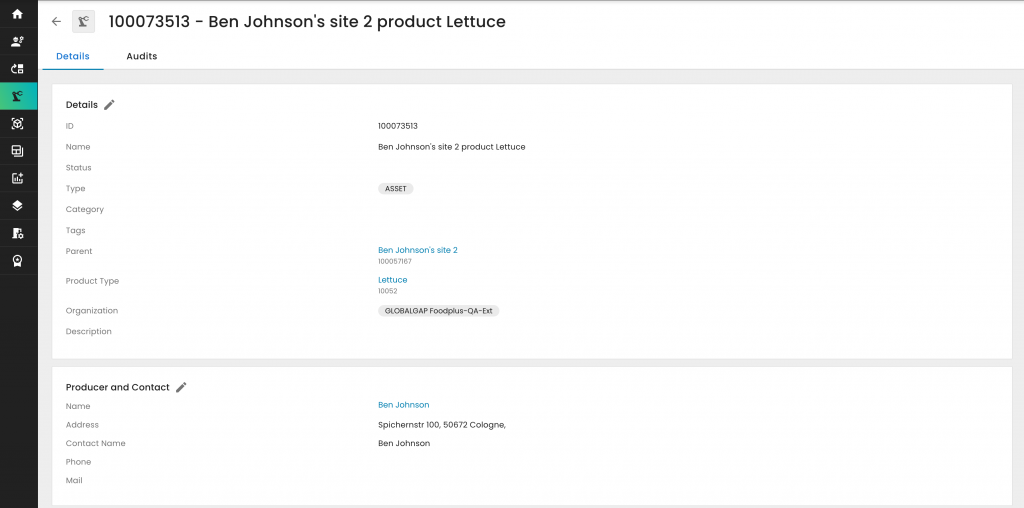This screenshot has height=508, width=1024.
Task: Open the scan-target icon in sidebar
Action: tap(17, 124)
